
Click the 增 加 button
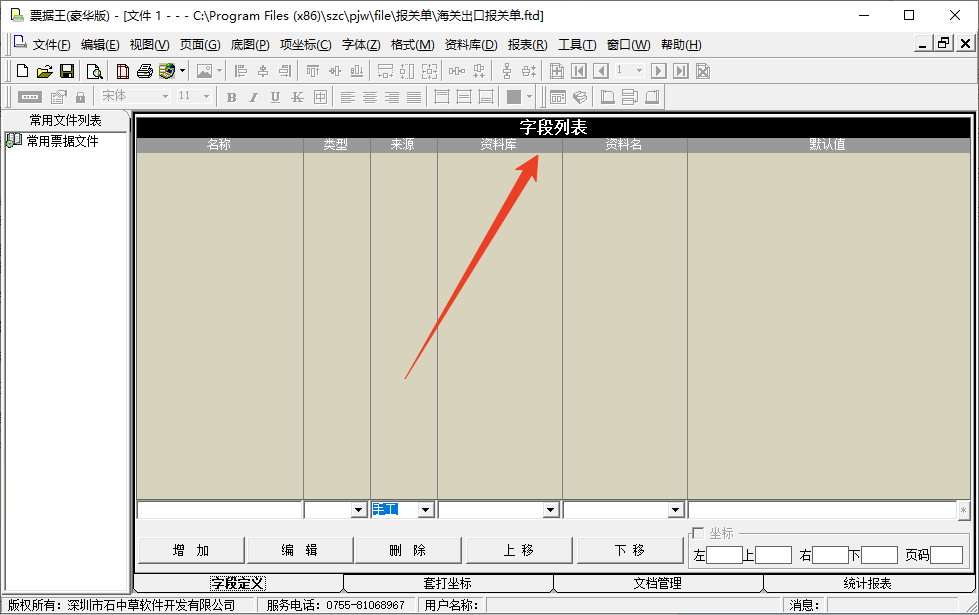(191, 550)
